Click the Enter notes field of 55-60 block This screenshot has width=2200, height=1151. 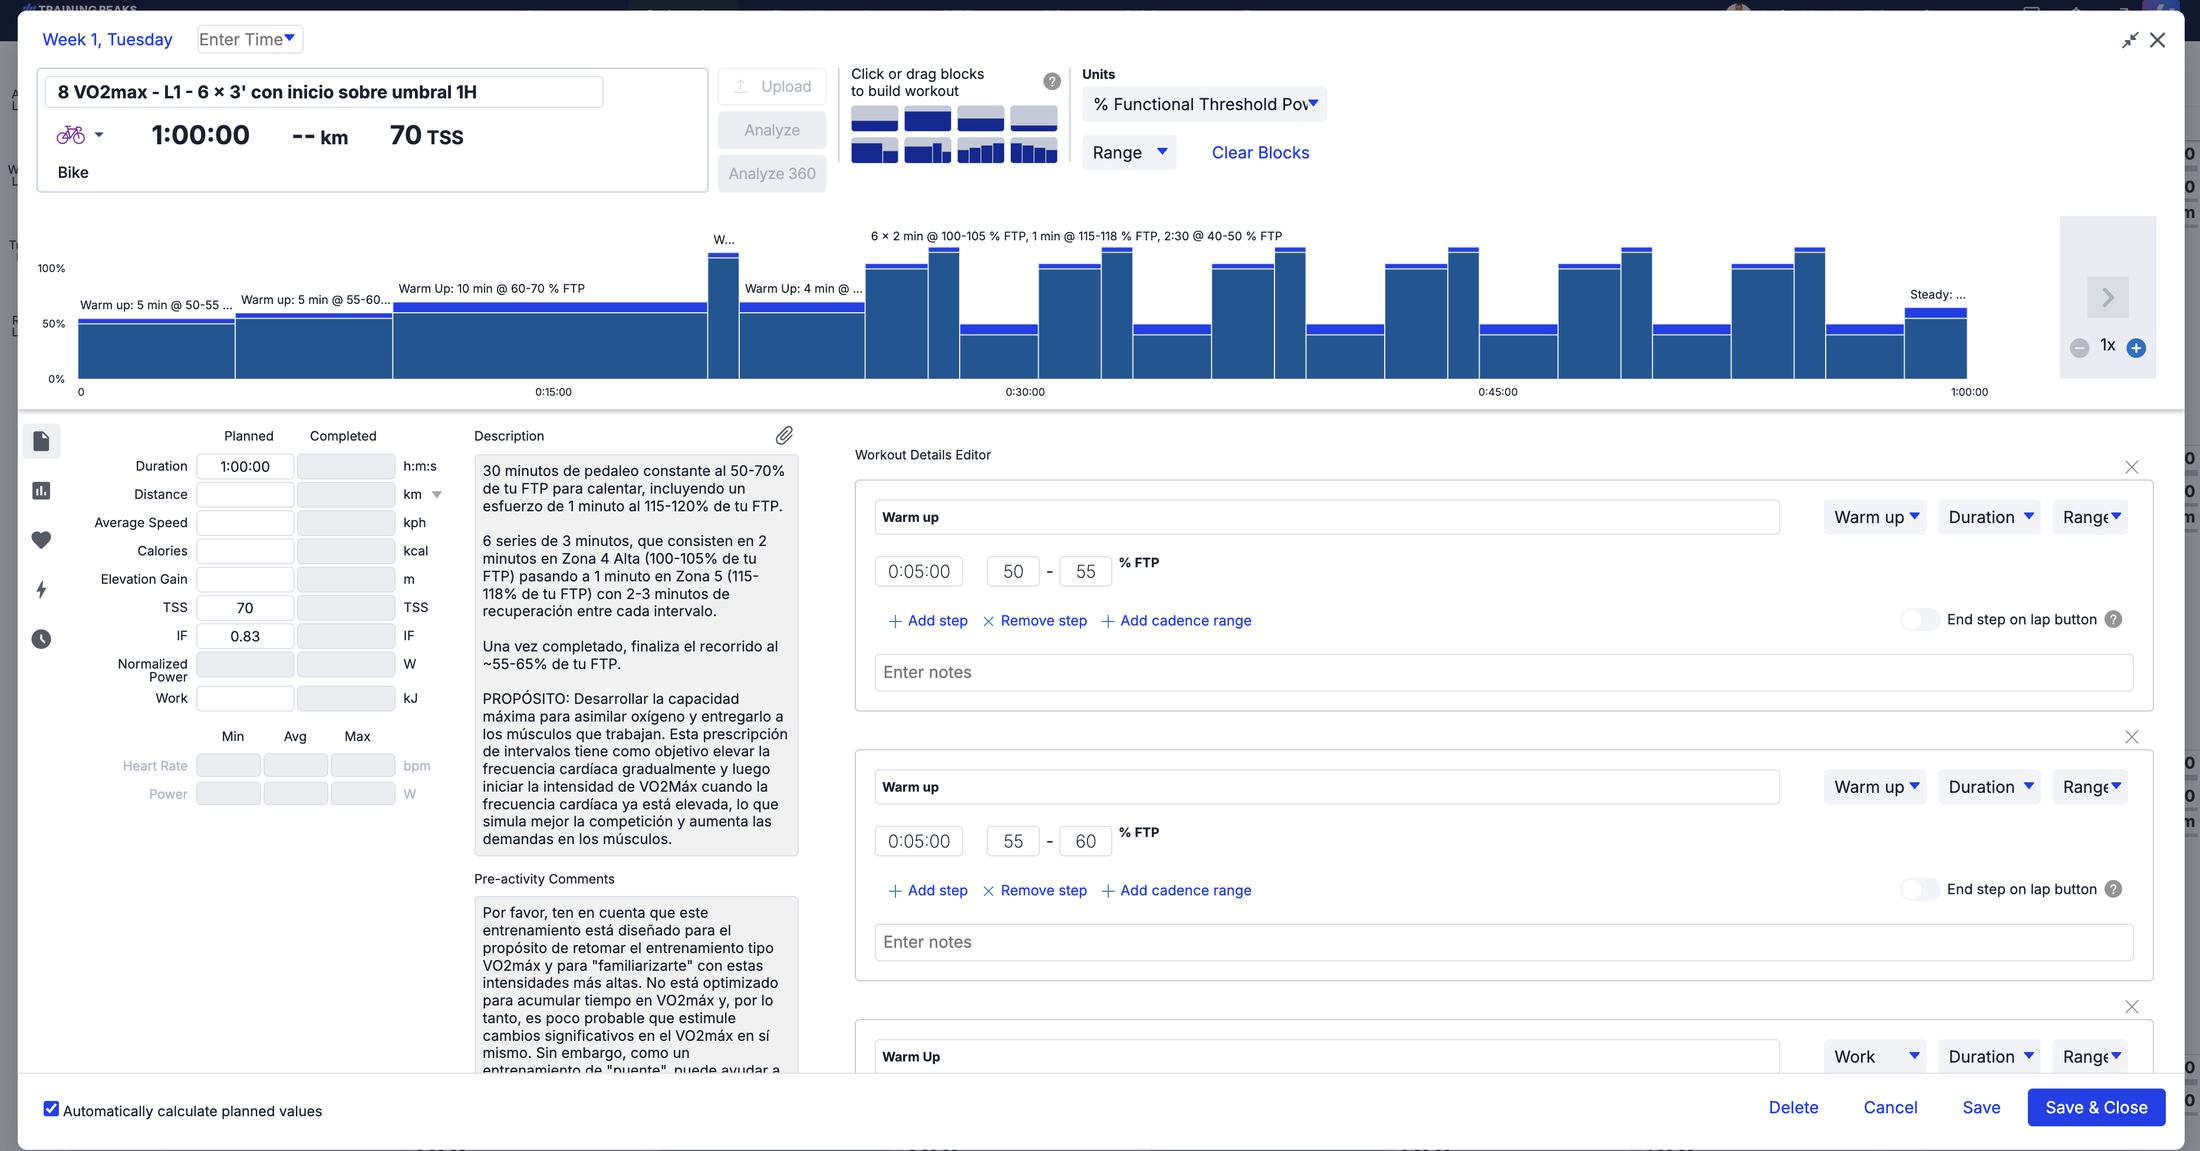click(1504, 942)
